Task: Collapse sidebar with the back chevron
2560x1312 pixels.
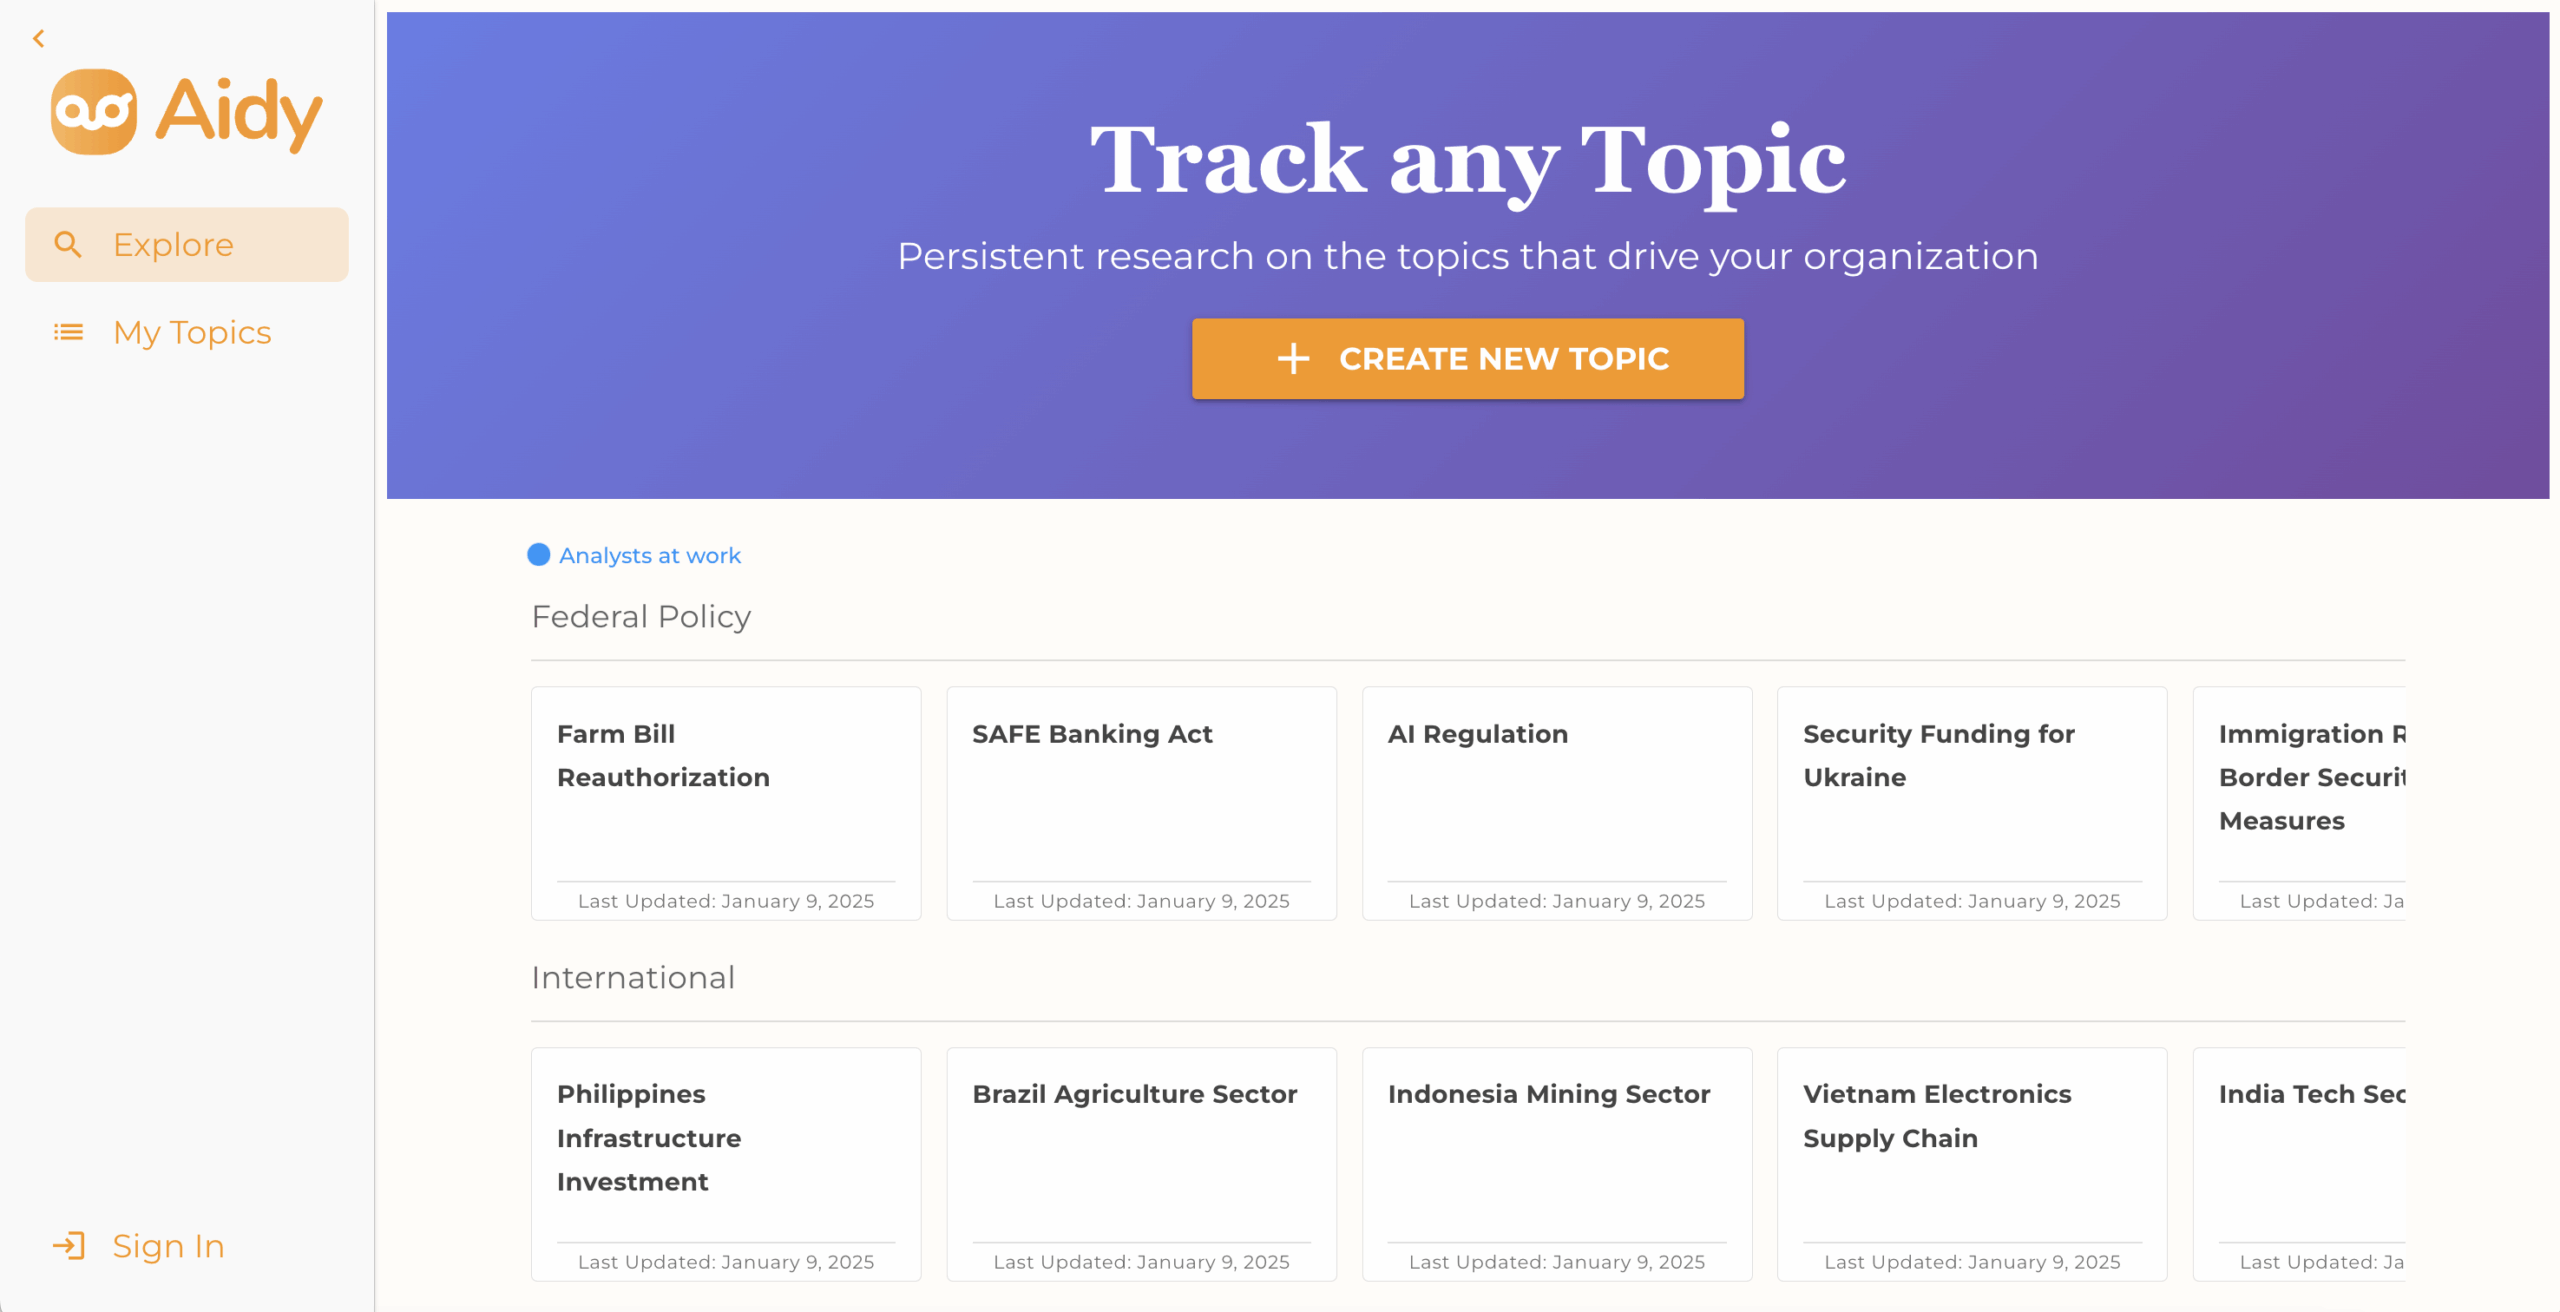Action: coord(39,39)
